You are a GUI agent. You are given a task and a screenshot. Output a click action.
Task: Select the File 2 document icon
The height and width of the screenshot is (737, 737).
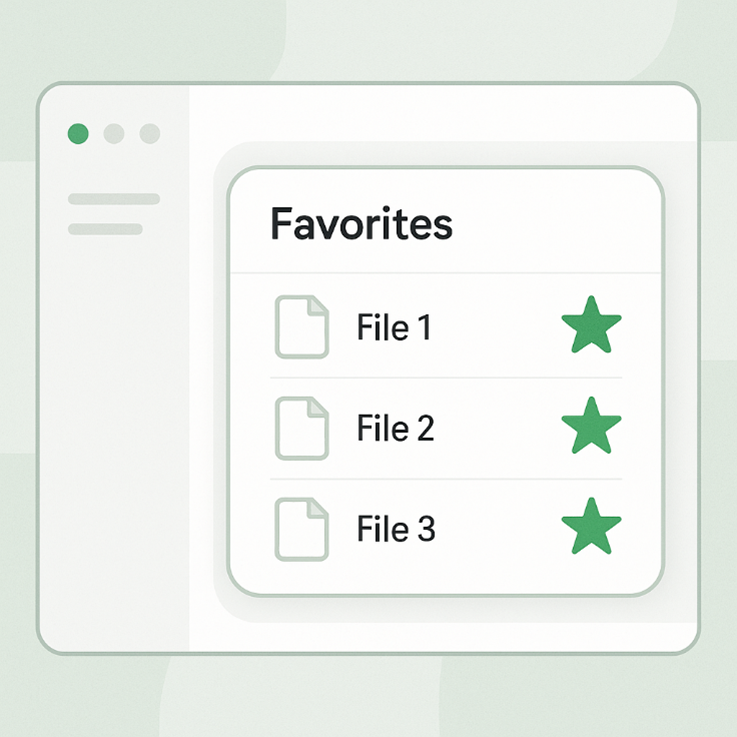pyautogui.click(x=301, y=428)
